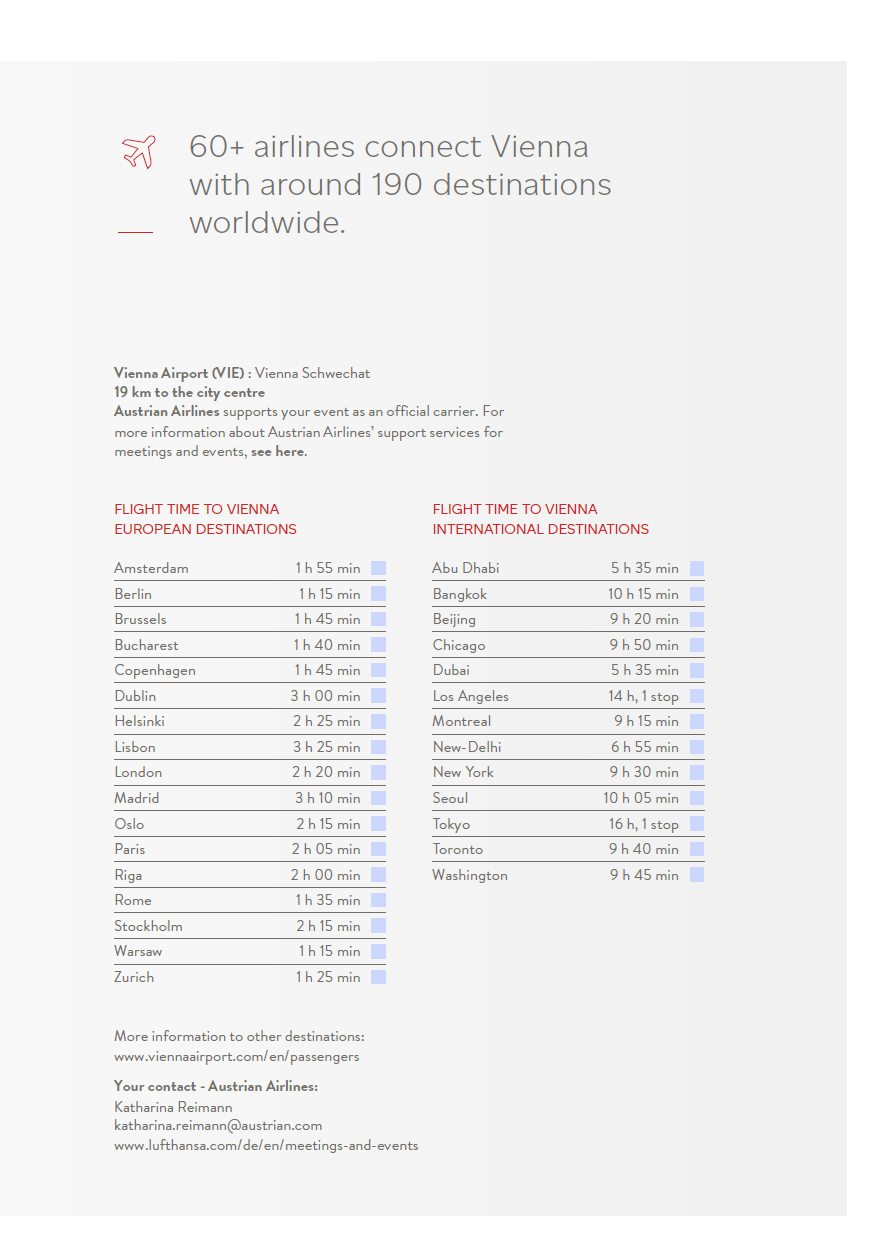Screen dimensions: 887x1256
Task: Check the Stockholm row box
Action: tap(378, 926)
